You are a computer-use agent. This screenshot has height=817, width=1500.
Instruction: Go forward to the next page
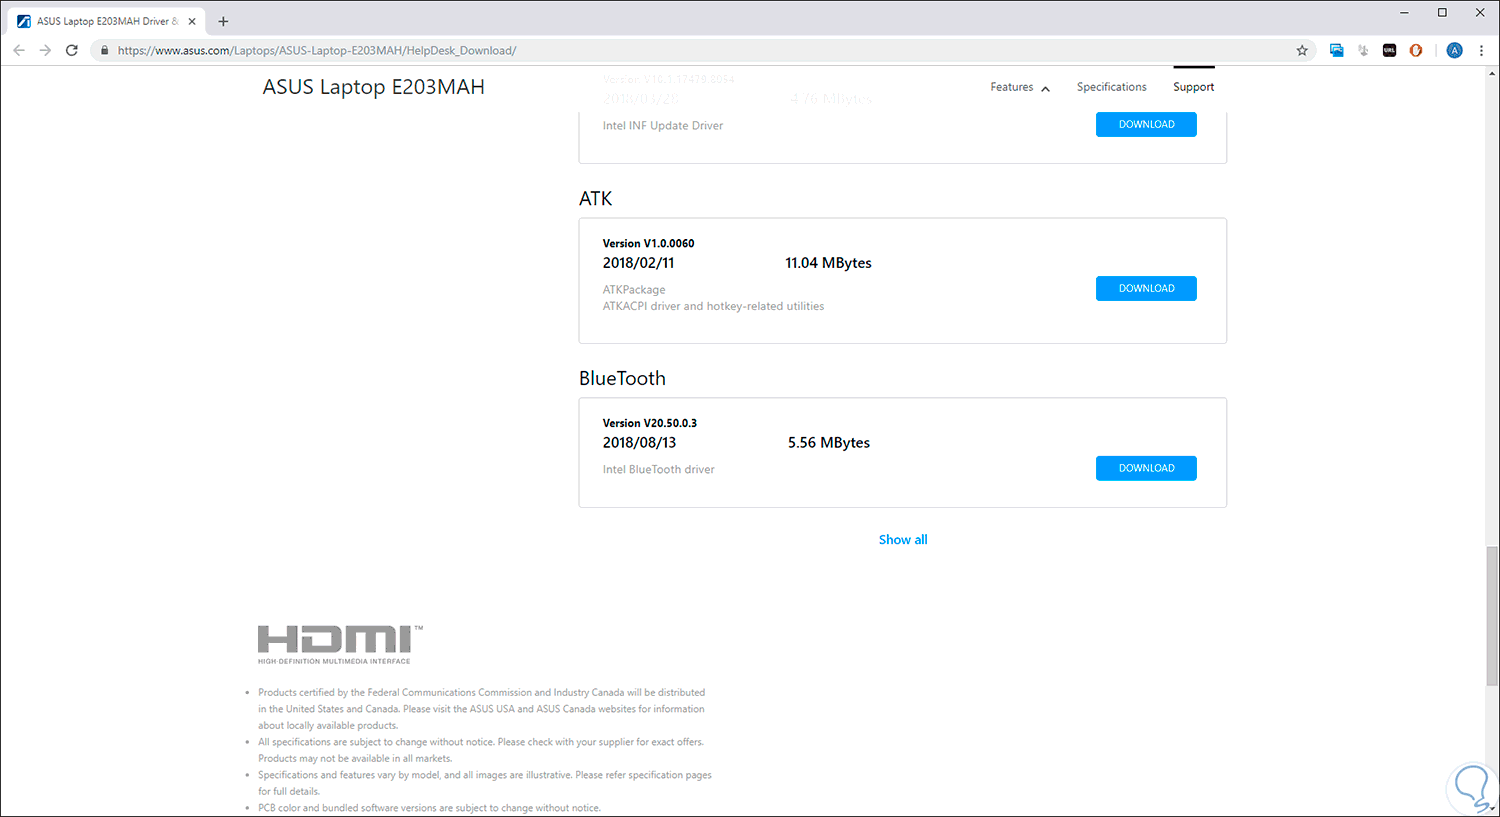click(x=45, y=50)
